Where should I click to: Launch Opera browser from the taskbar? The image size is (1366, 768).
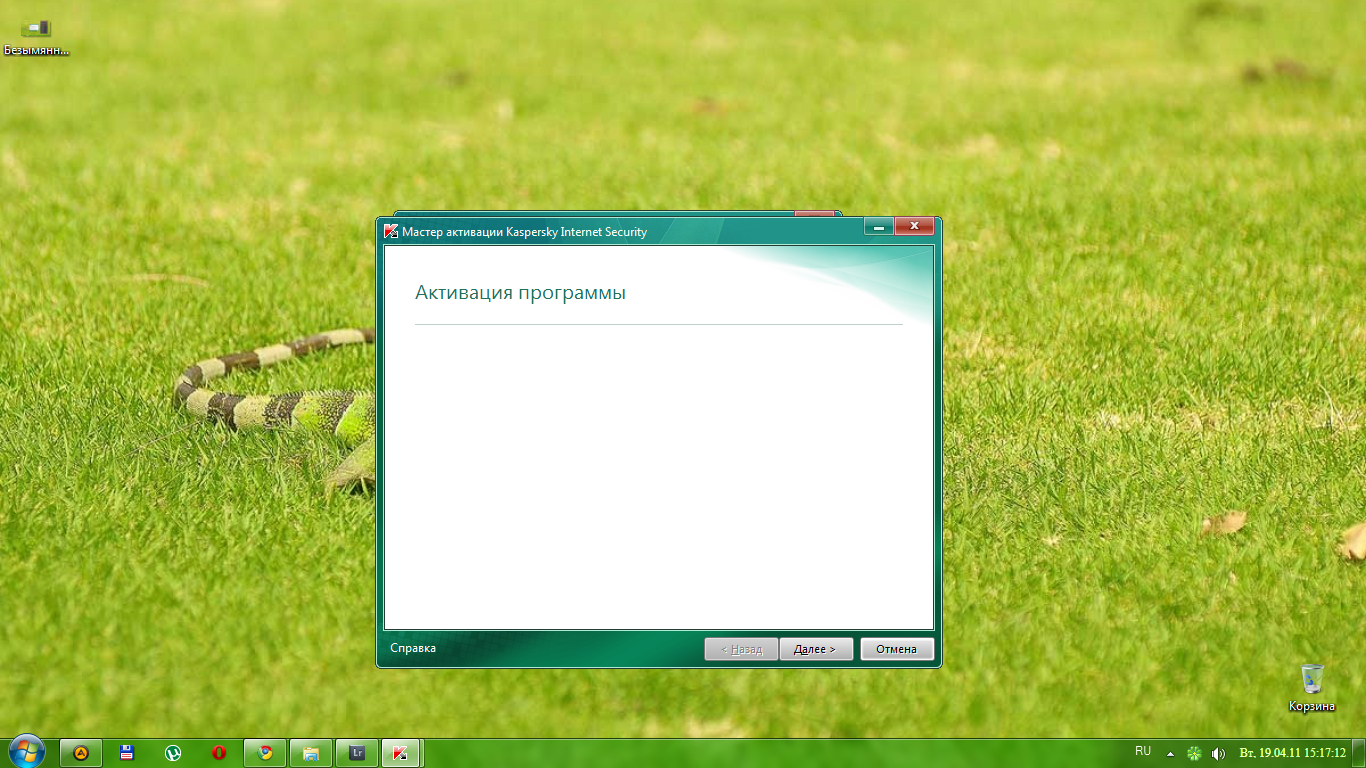pyautogui.click(x=219, y=753)
